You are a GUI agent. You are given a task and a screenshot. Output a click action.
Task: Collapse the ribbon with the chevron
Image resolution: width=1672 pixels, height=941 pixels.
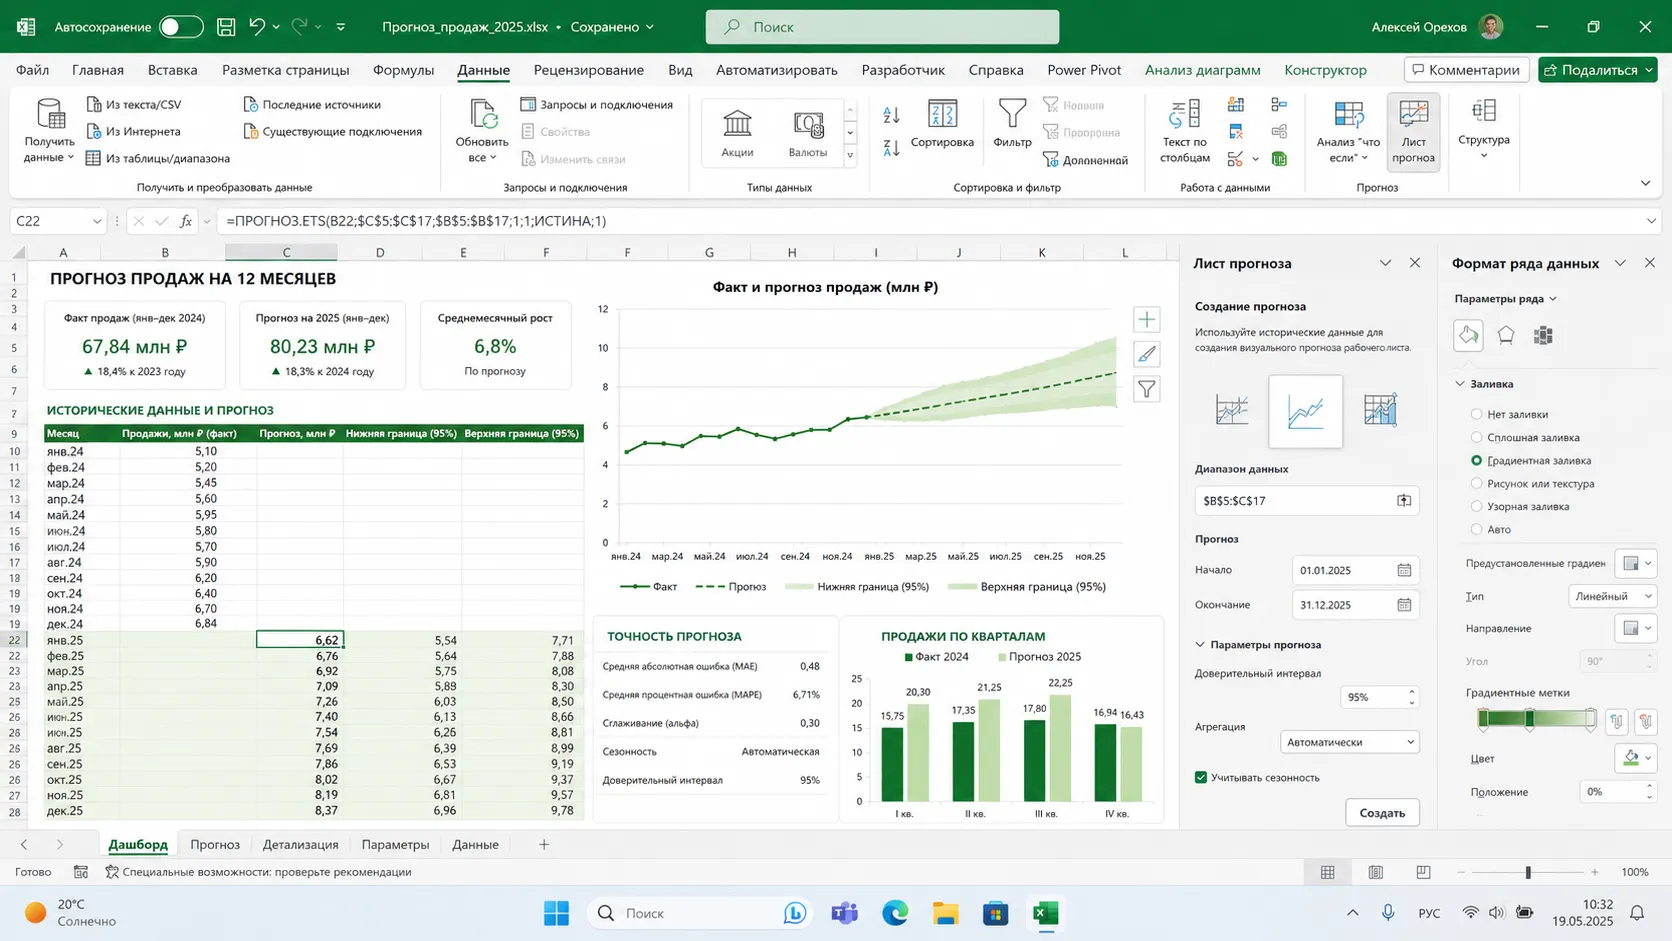tap(1645, 183)
